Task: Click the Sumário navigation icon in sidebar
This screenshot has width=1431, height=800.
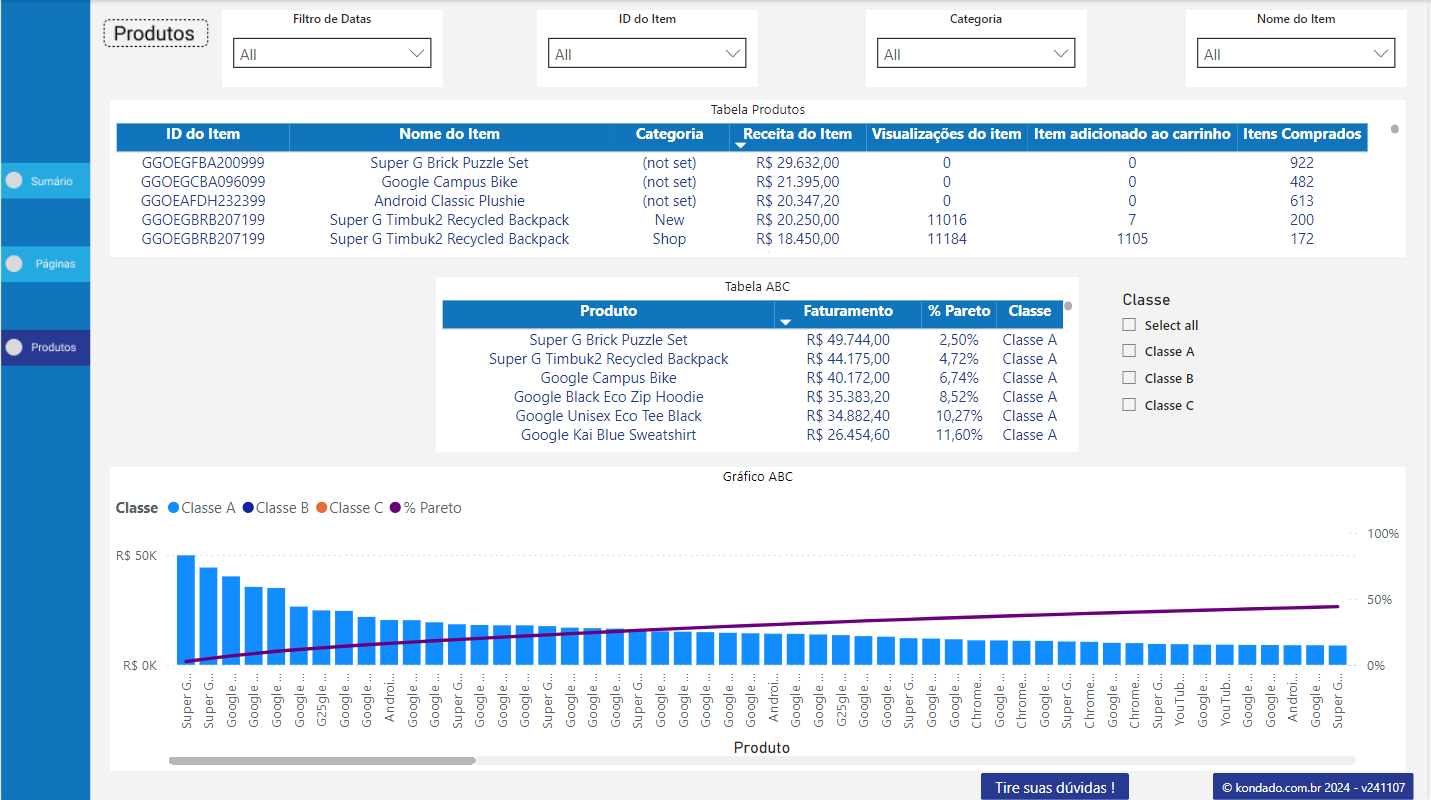Action: pos(14,180)
